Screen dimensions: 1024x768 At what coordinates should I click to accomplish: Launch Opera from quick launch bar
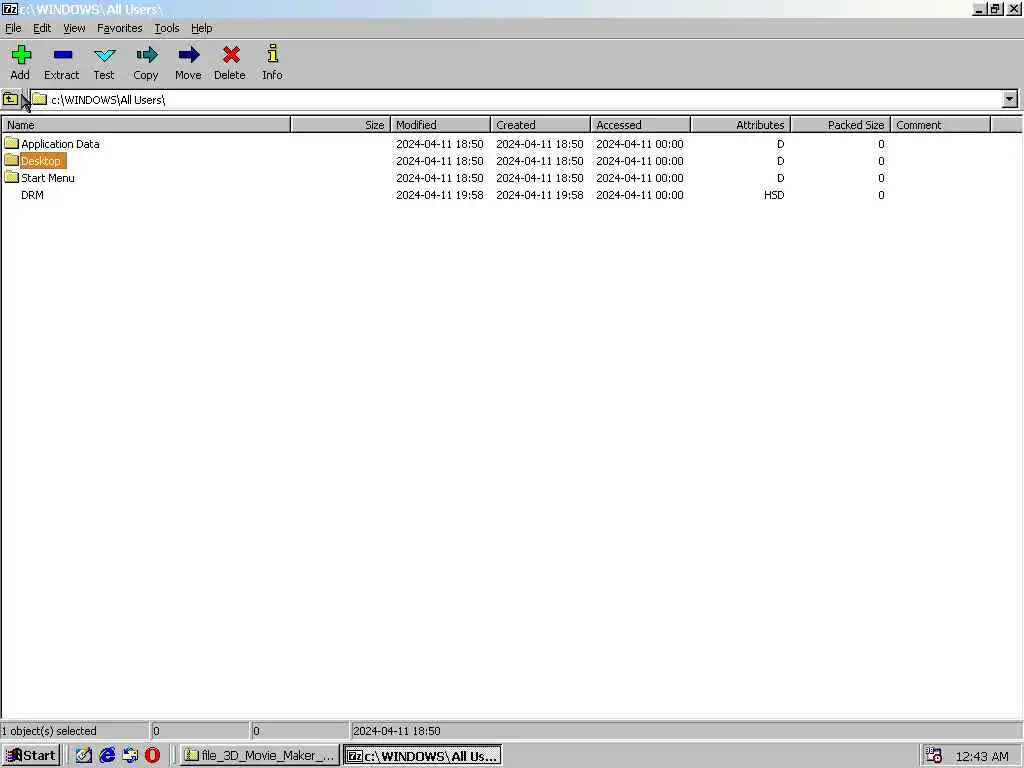tap(152, 756)
